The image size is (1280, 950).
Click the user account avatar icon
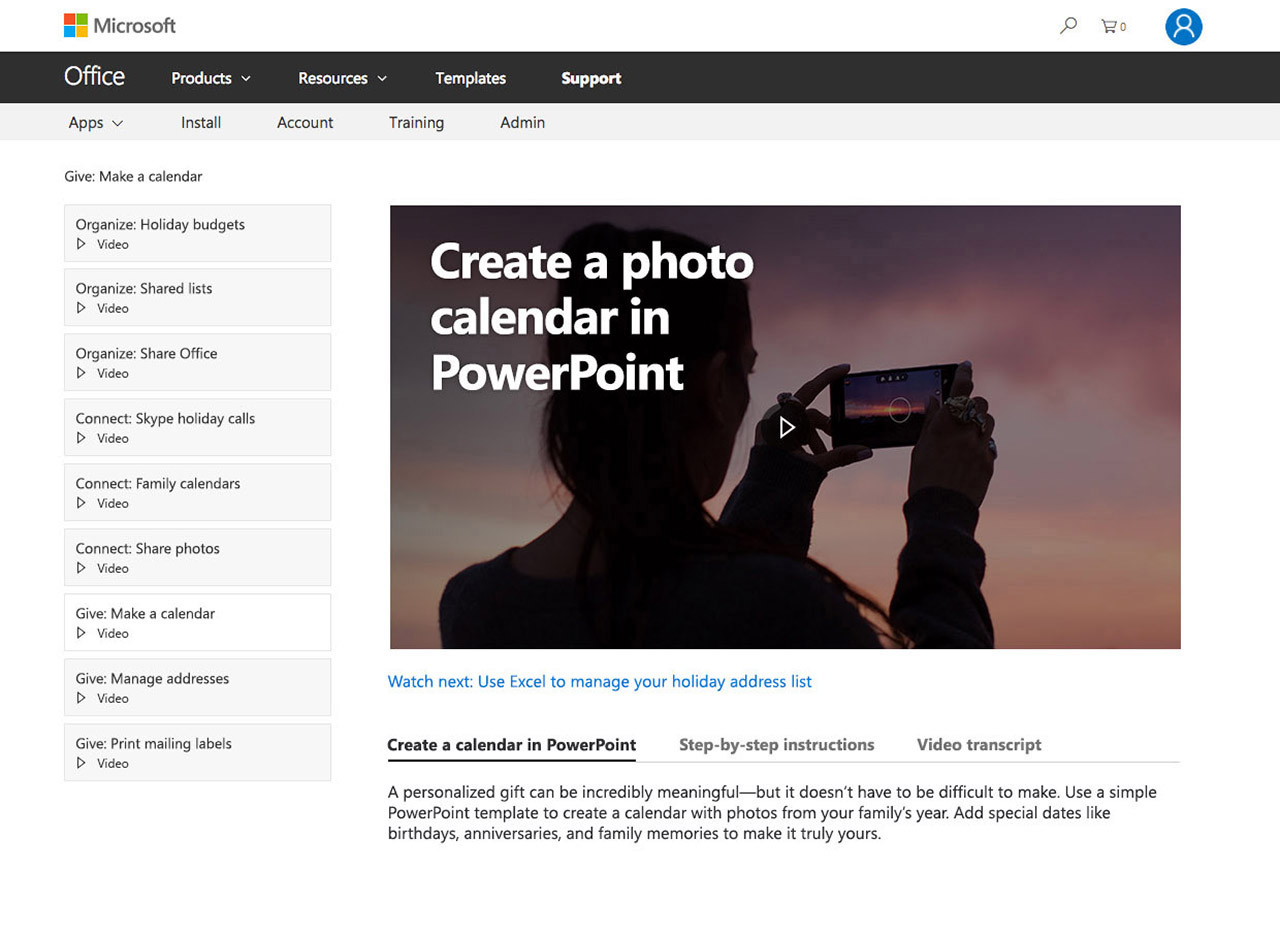(x=1183, y=27)
